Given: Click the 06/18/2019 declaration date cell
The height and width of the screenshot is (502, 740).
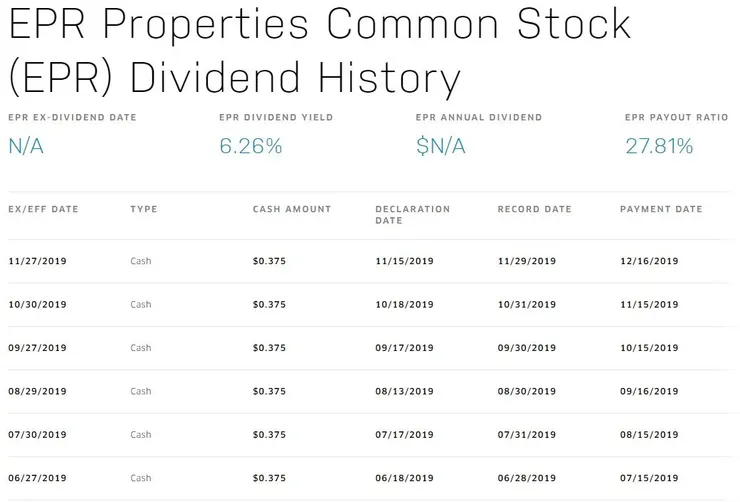Looking at the screenshot, I should point(404,479).
